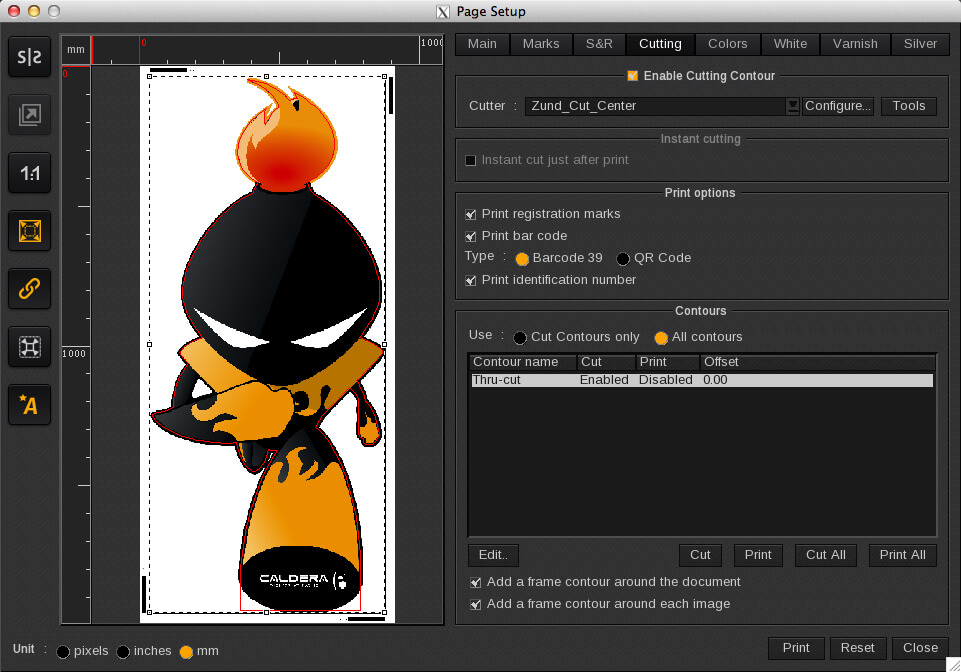Open the Silver tab
The image size is (961, 672).
pyautogui.click(x=920, y=44)
